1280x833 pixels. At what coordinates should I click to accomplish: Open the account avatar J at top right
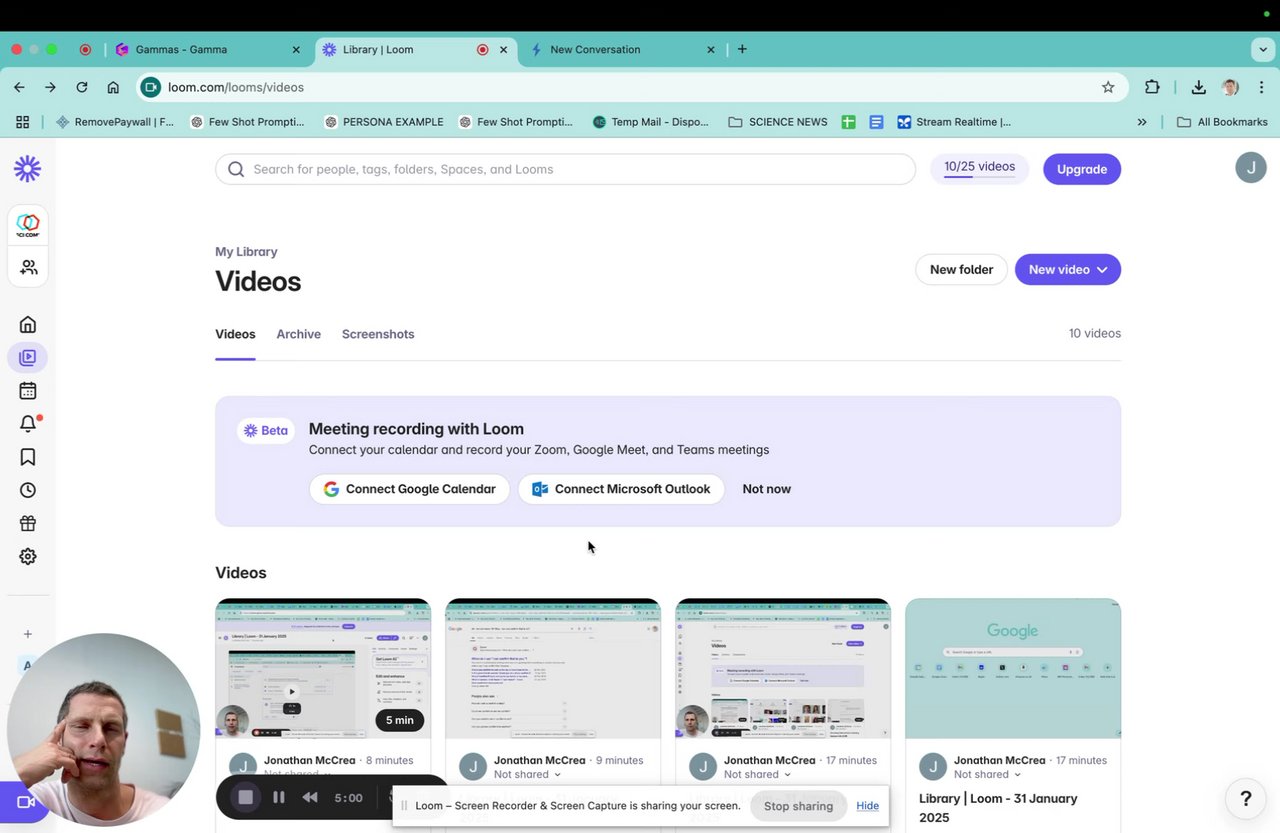click(x=1251, y=167)
